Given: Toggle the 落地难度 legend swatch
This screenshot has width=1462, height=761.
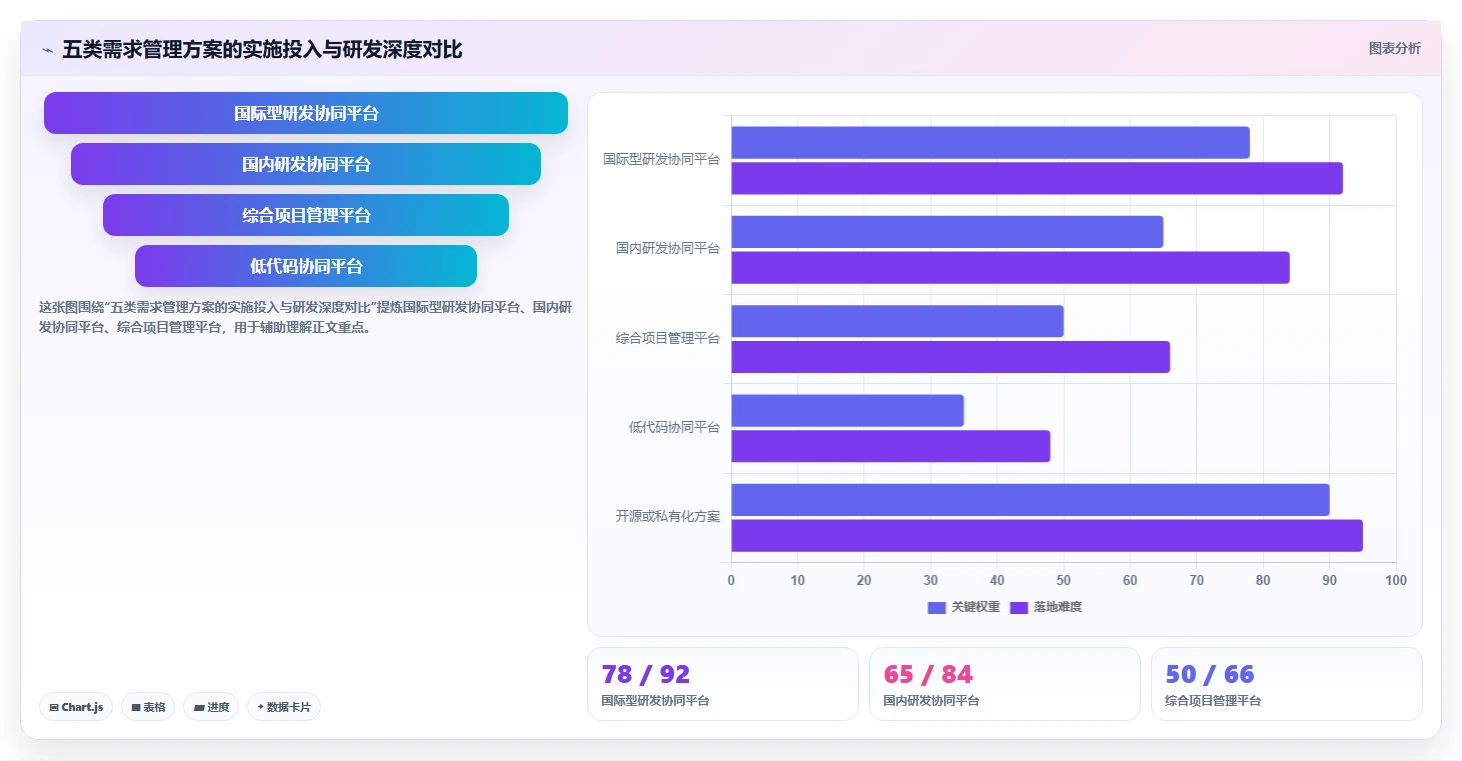Looking at the screenshot, I should (1019, 607).
